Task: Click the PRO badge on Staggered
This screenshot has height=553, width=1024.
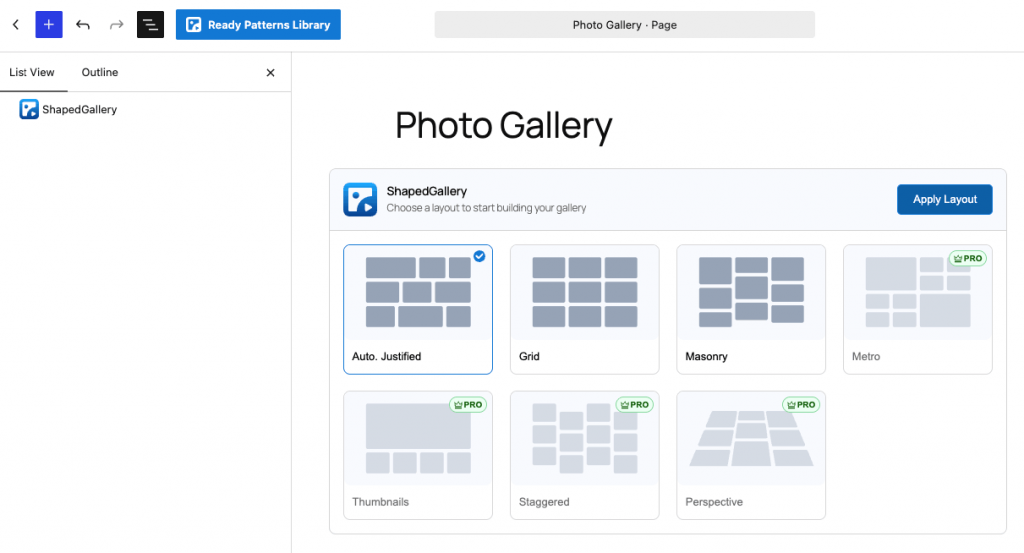Action: [635, 405]
